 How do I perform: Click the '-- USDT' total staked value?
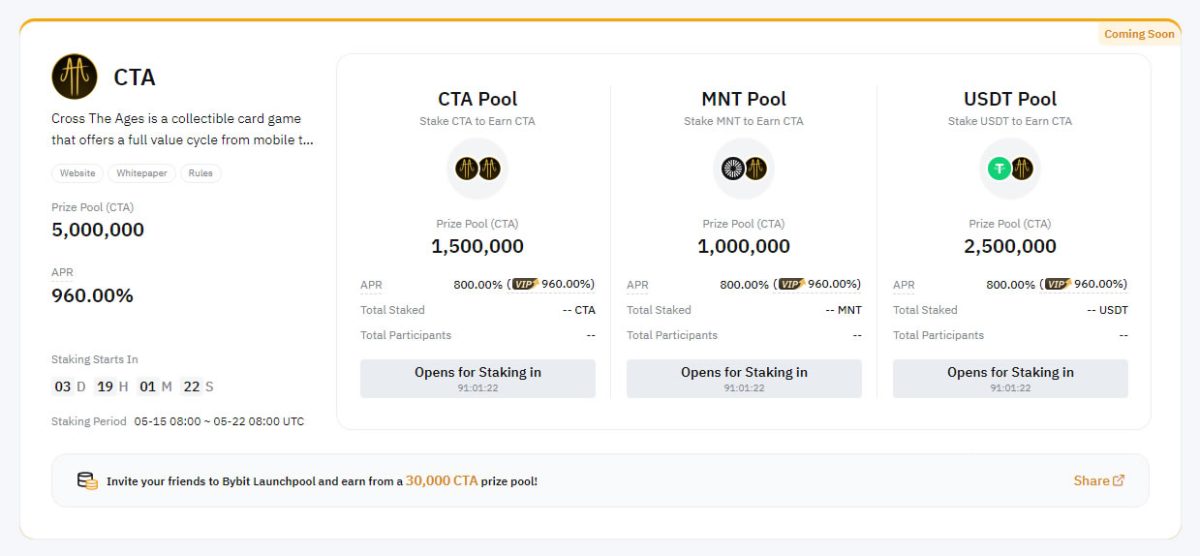tap(1108, 310)
